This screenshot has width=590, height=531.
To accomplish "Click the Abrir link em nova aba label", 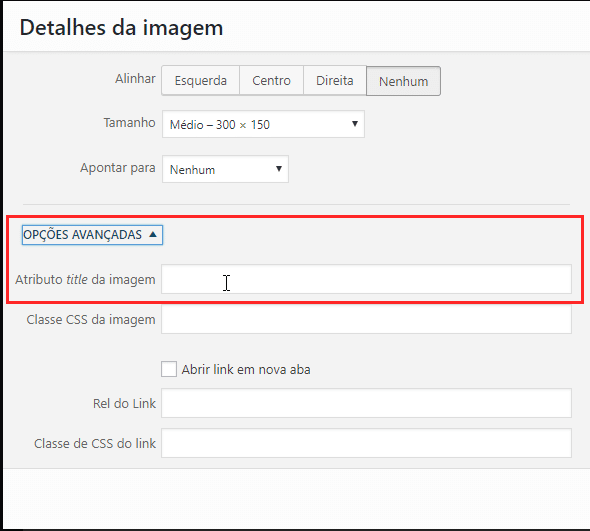I will pyautogui.click(x=246, y=370).
